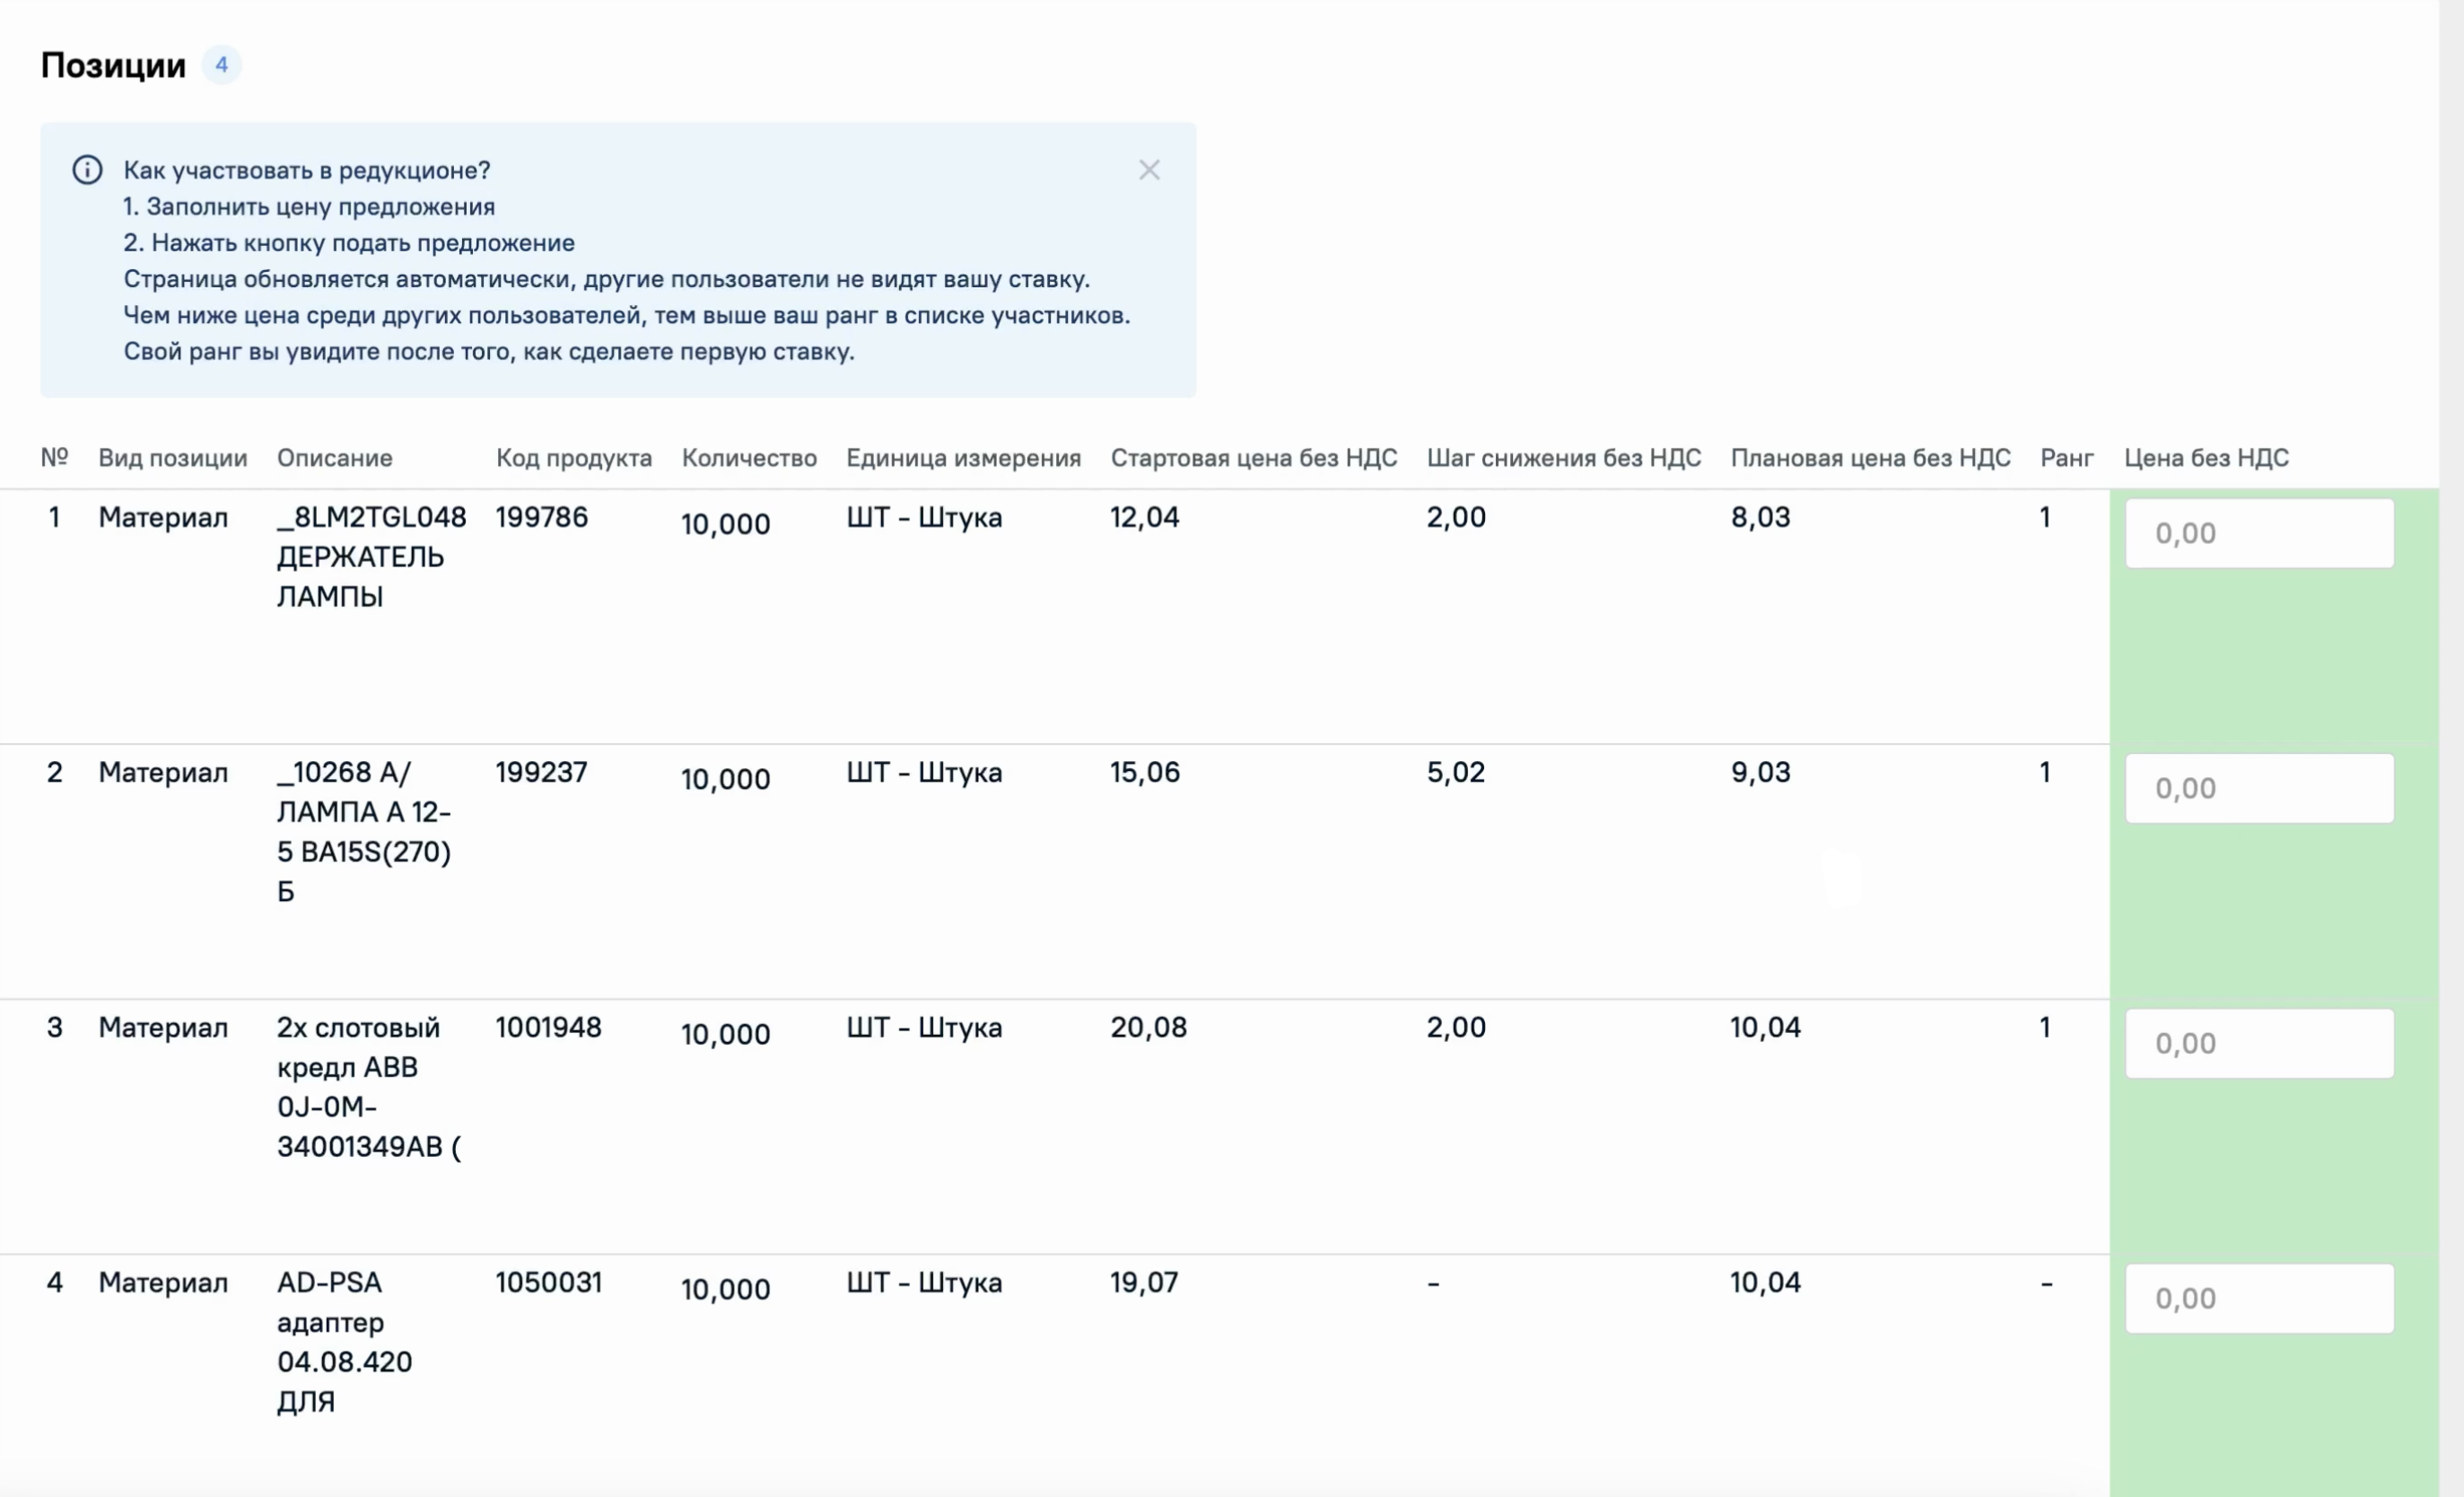
Task: Click banner line Нажать кнопку подать предложение
Action: [349, 242]
